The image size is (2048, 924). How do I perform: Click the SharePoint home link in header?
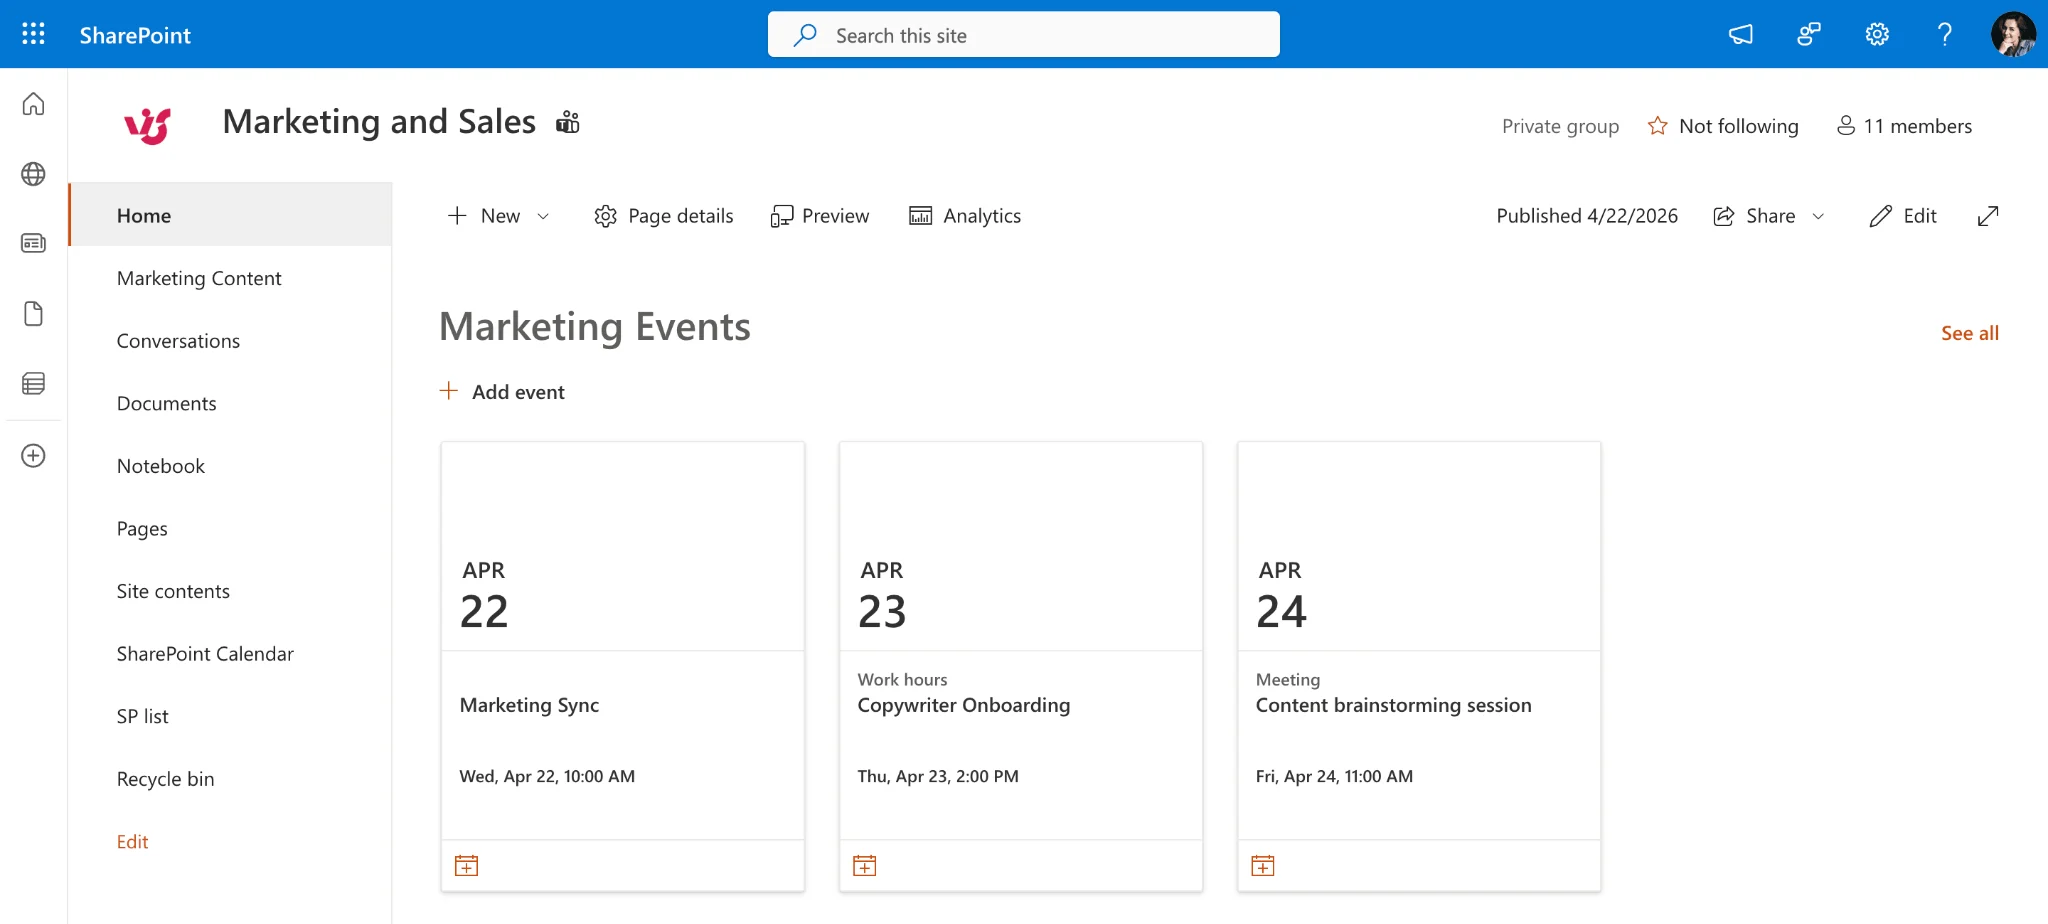(x=135, y=35)
